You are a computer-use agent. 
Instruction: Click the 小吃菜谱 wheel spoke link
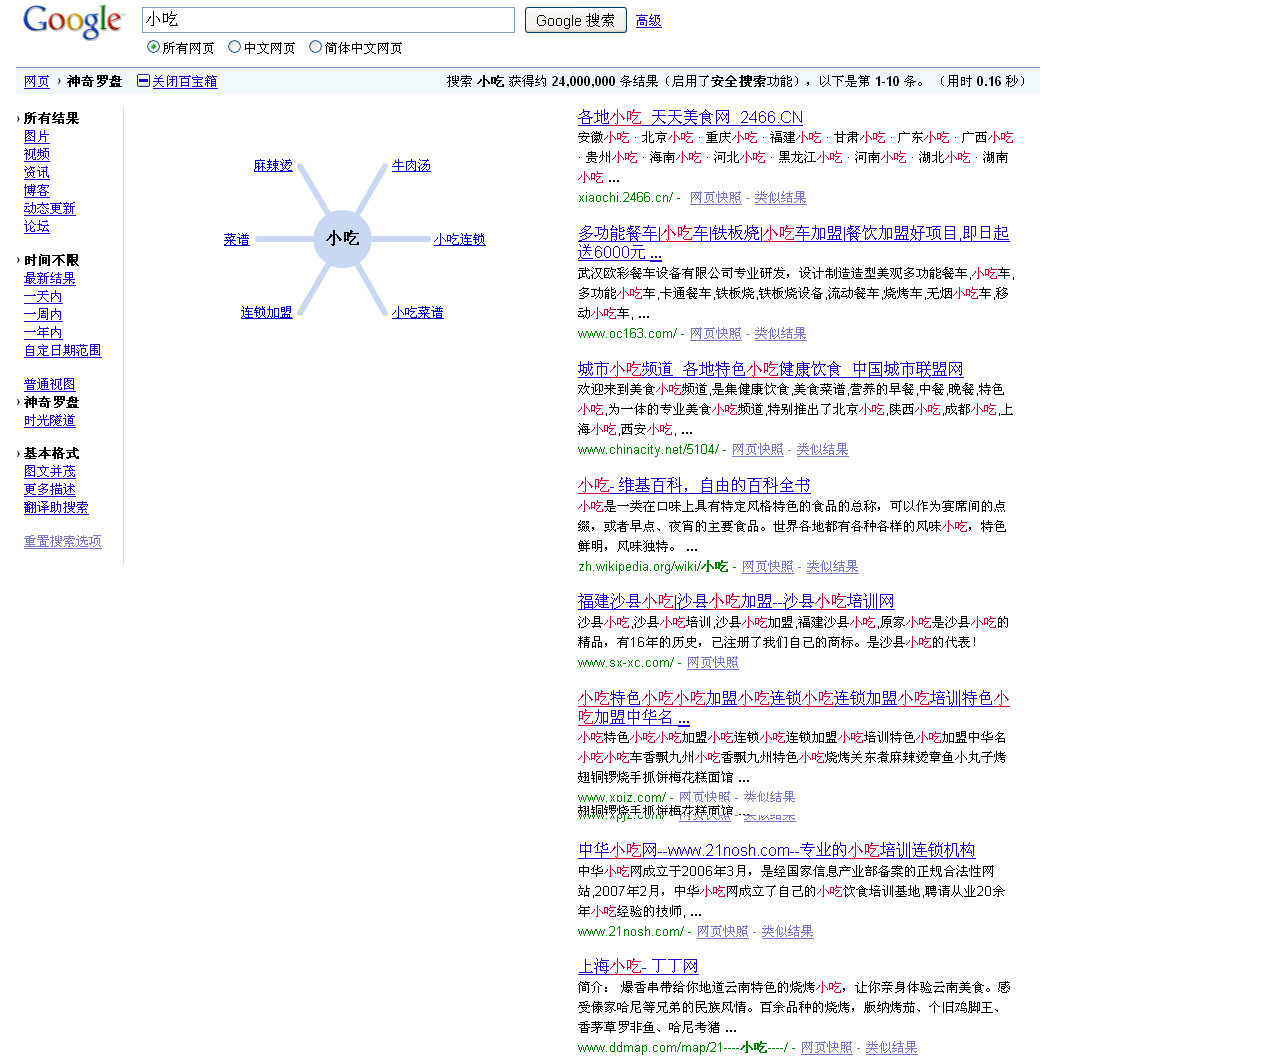pos(417,313)
